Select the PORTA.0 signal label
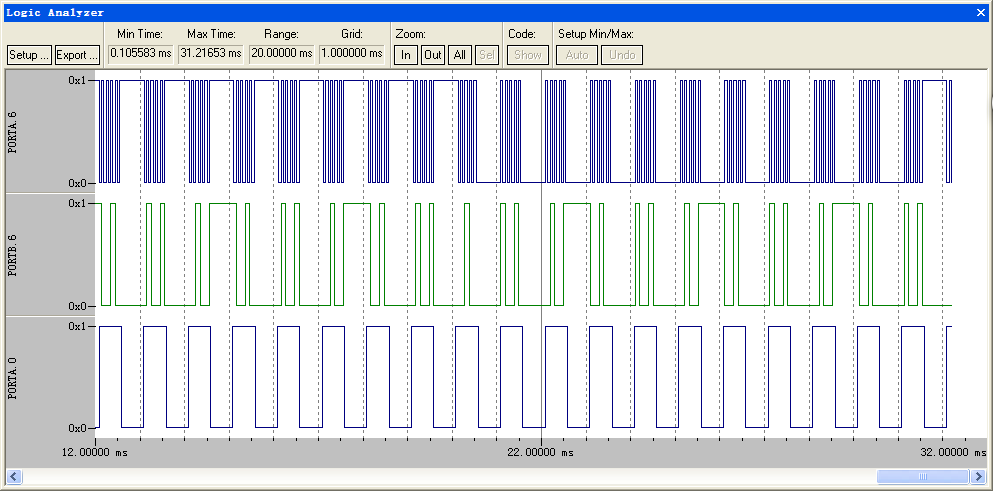The height and width of the screenshot is (491, 993). (13, 378)
